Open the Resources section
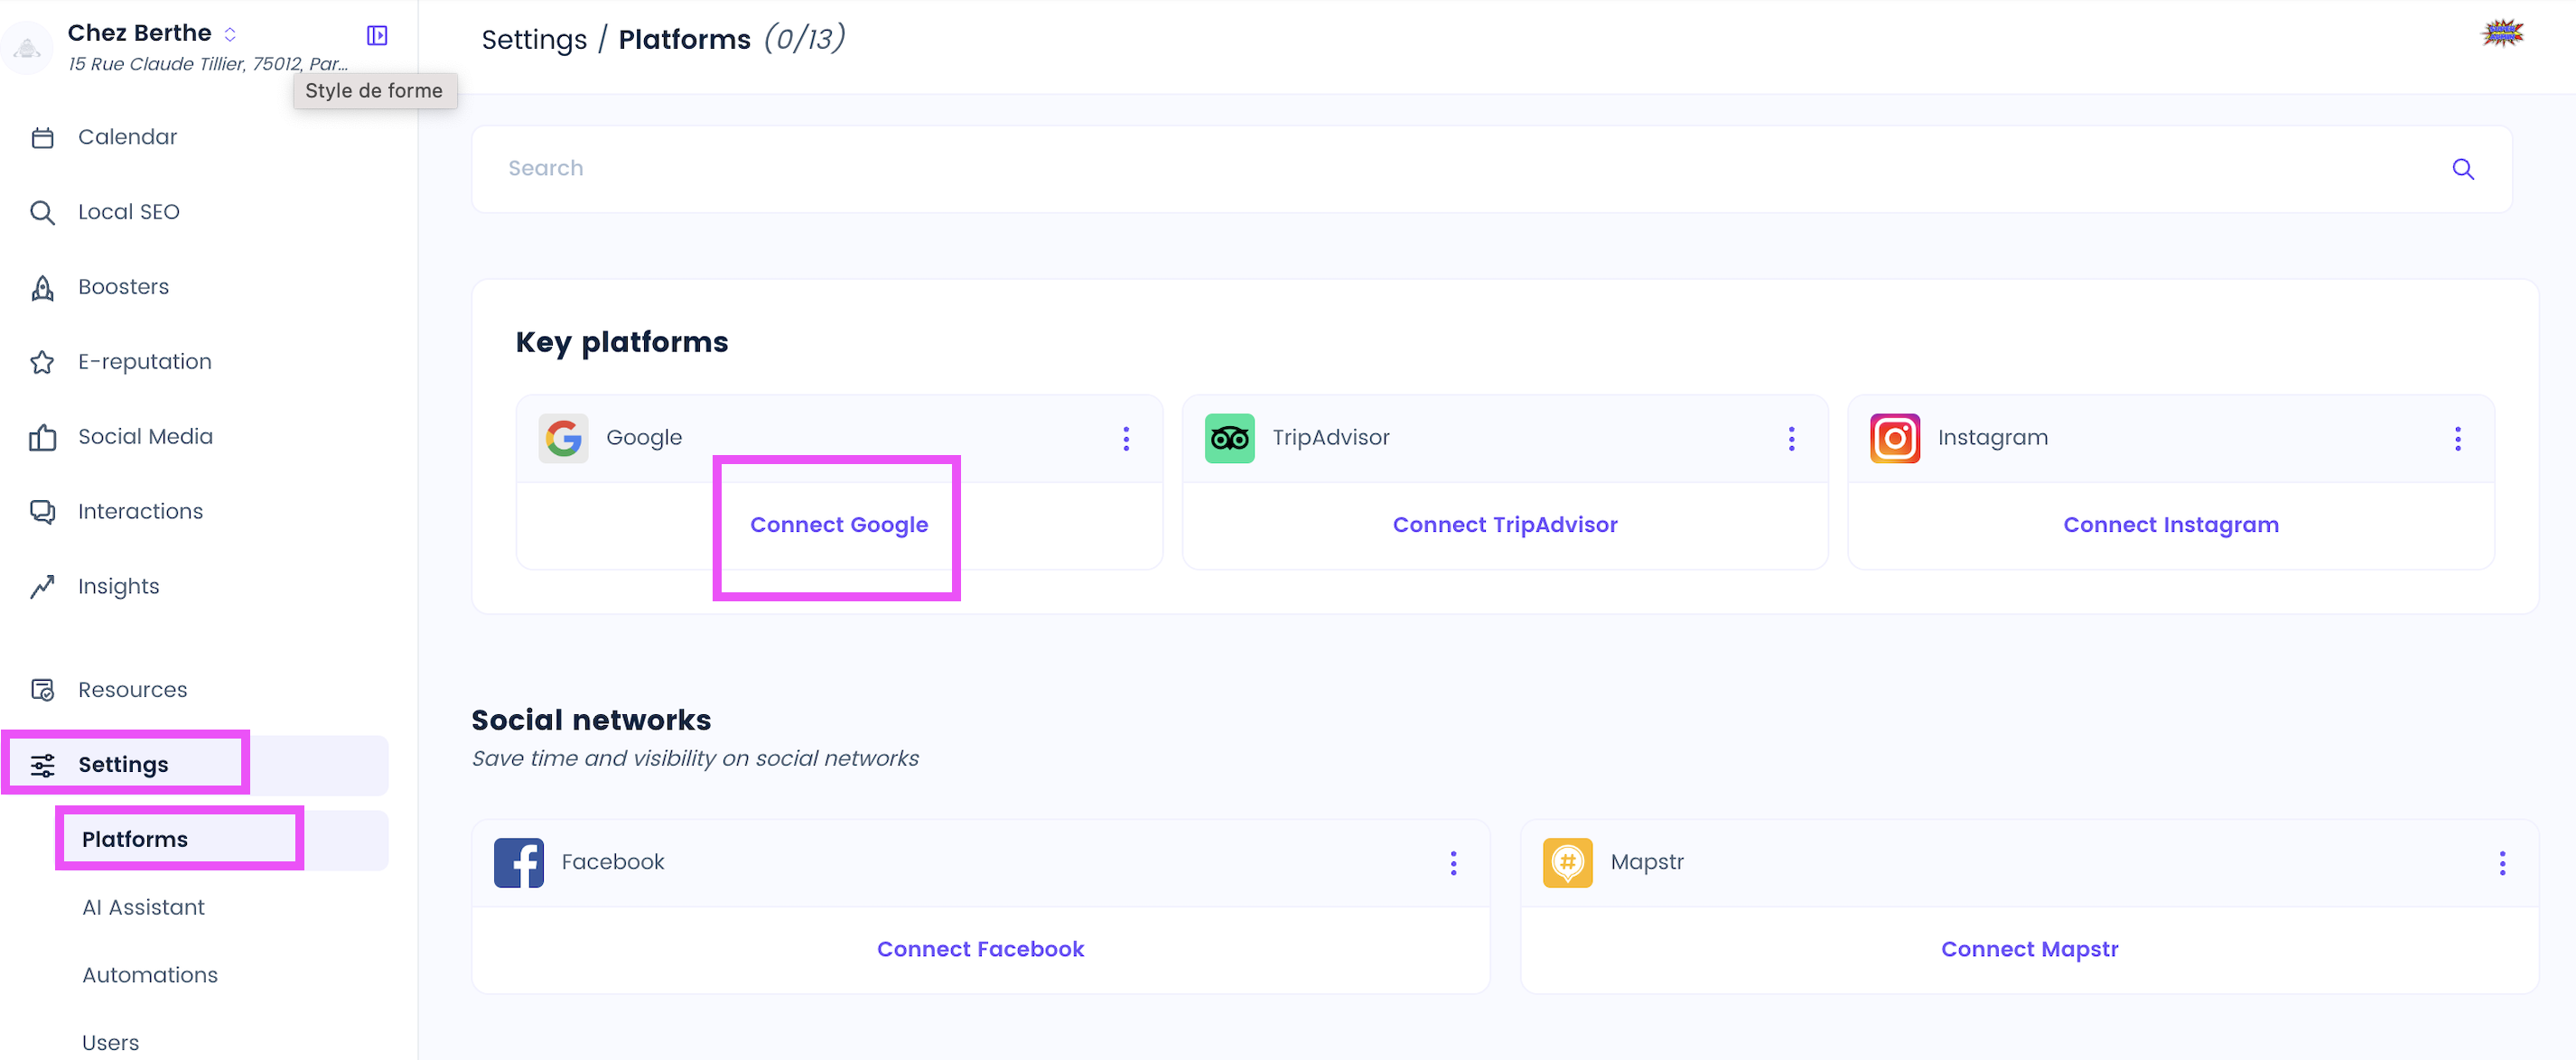Image resolution: width=2576 pixels, height=1060 pixels. coord(132,690)
